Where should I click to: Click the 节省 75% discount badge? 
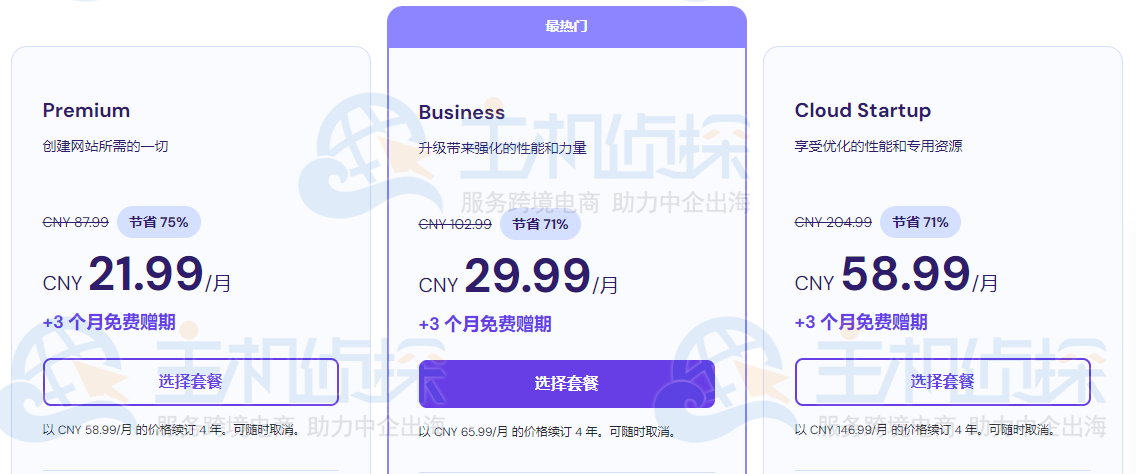(x=159, y=222)
